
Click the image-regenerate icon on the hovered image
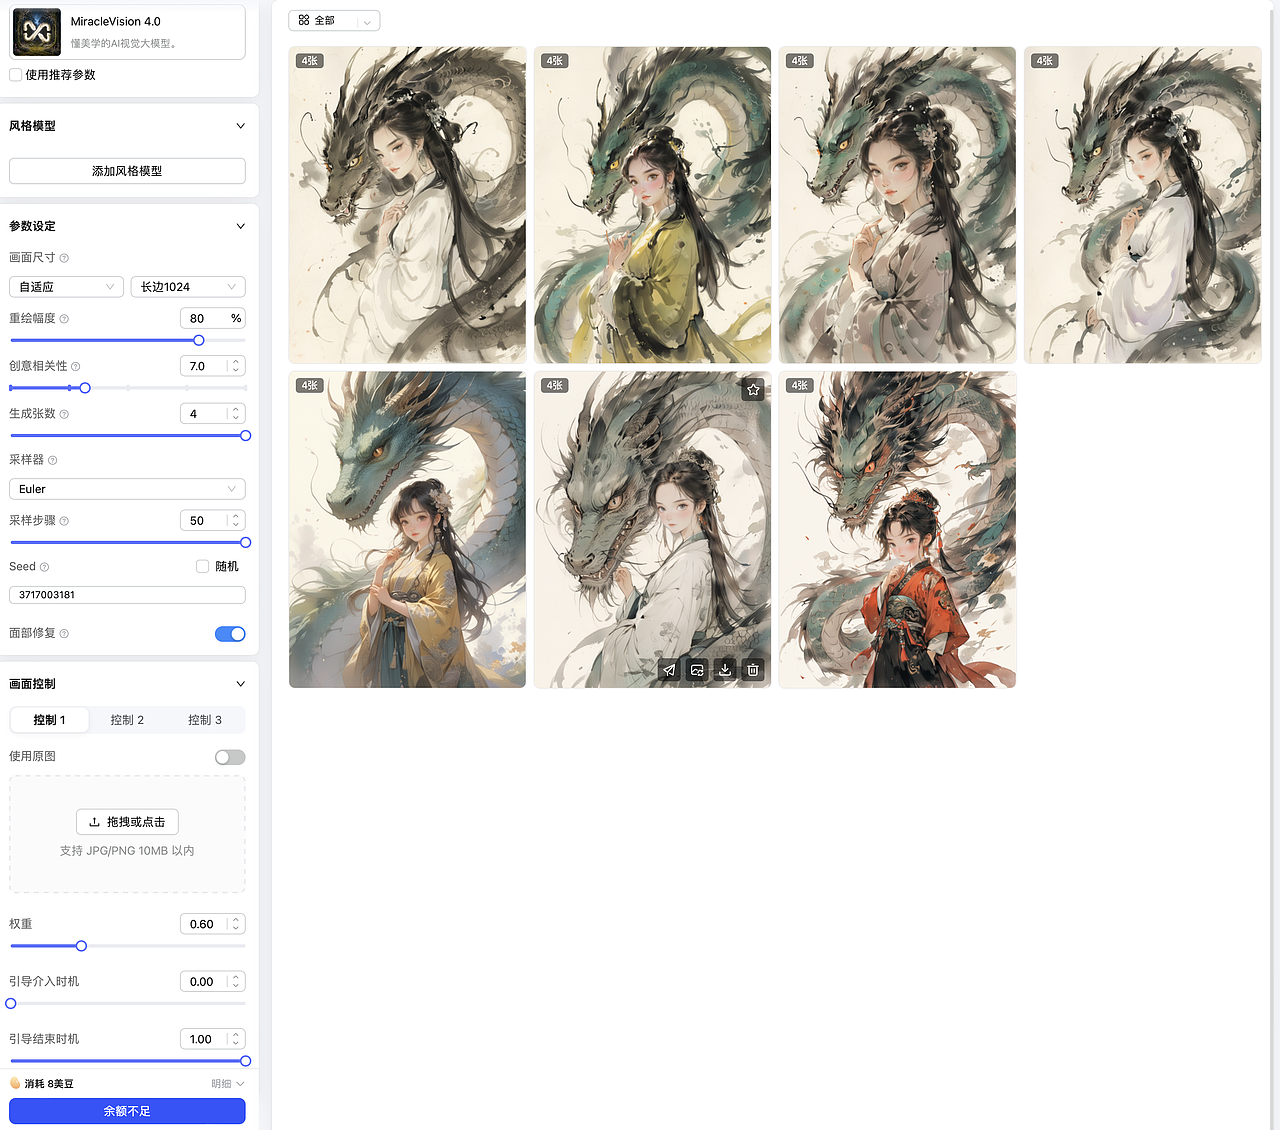[697, 670]
